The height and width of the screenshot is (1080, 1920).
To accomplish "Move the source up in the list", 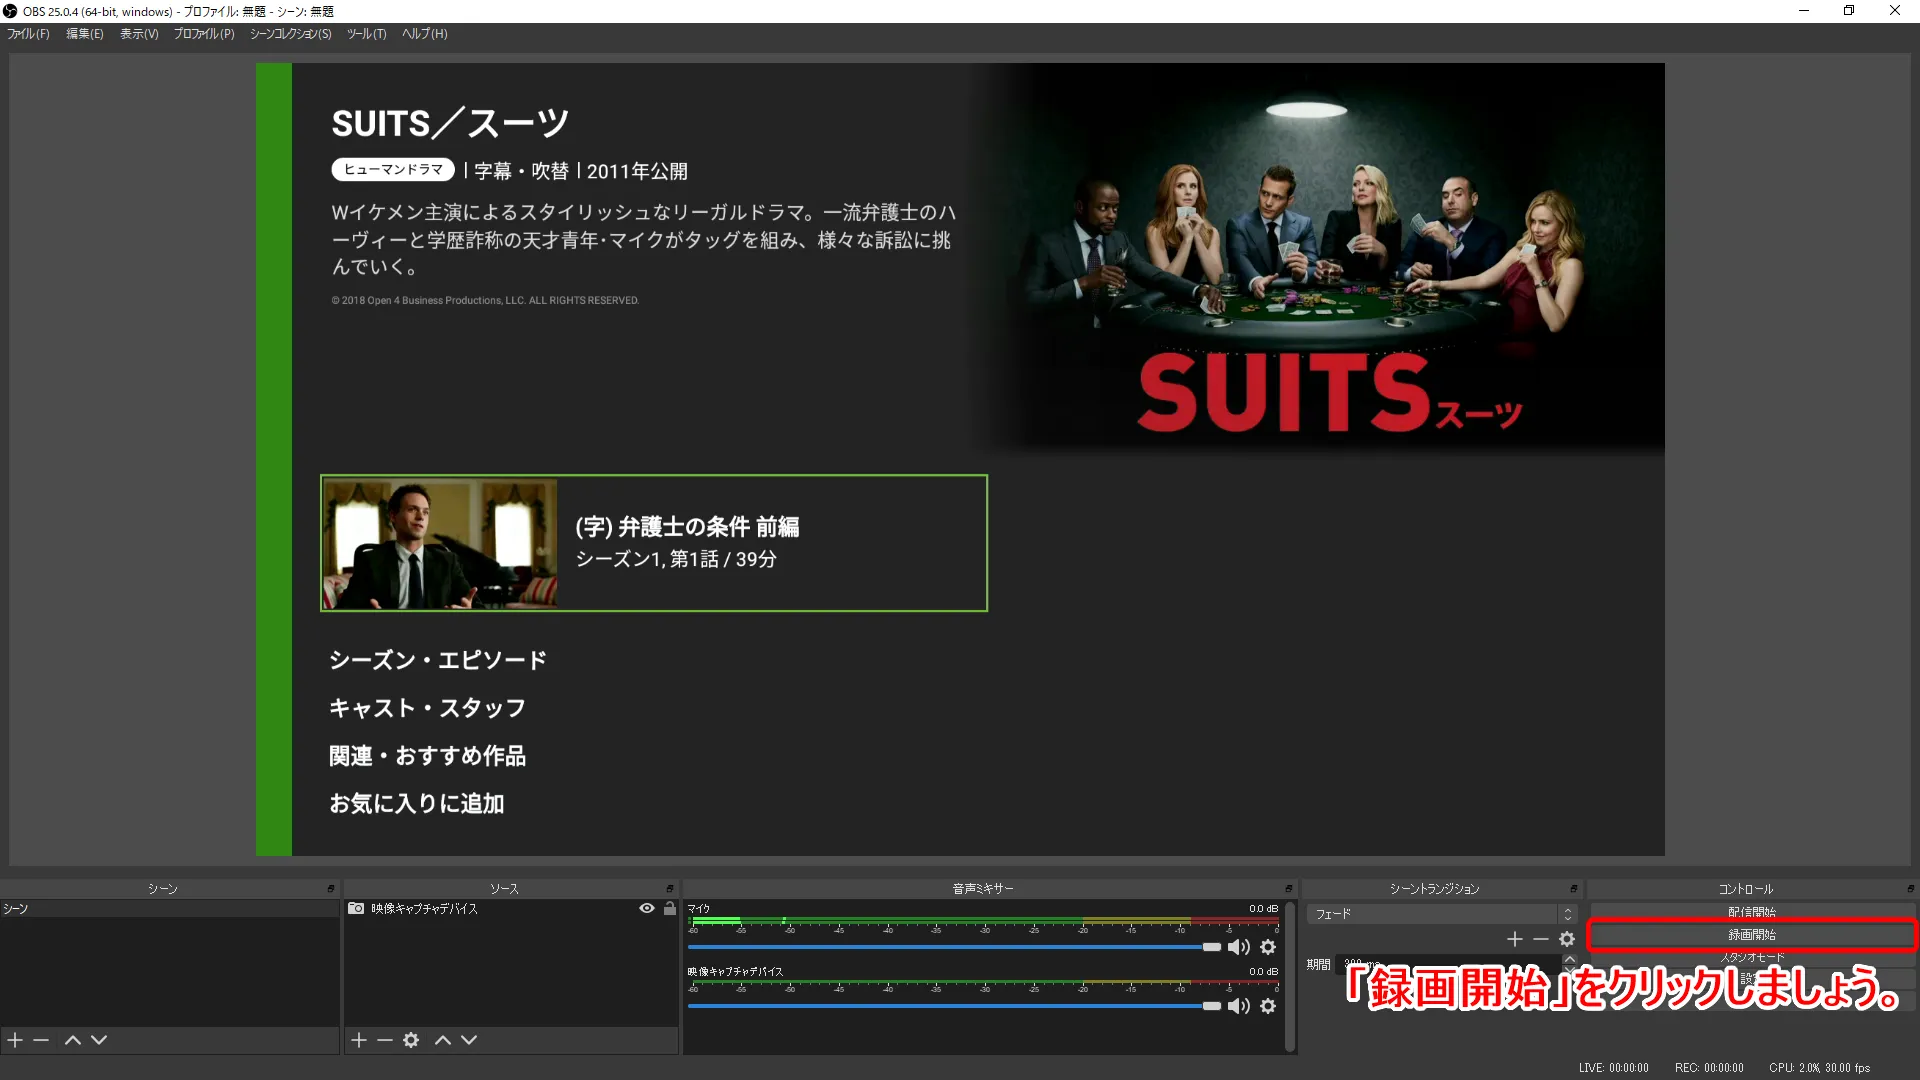I will click(443, 1040).
